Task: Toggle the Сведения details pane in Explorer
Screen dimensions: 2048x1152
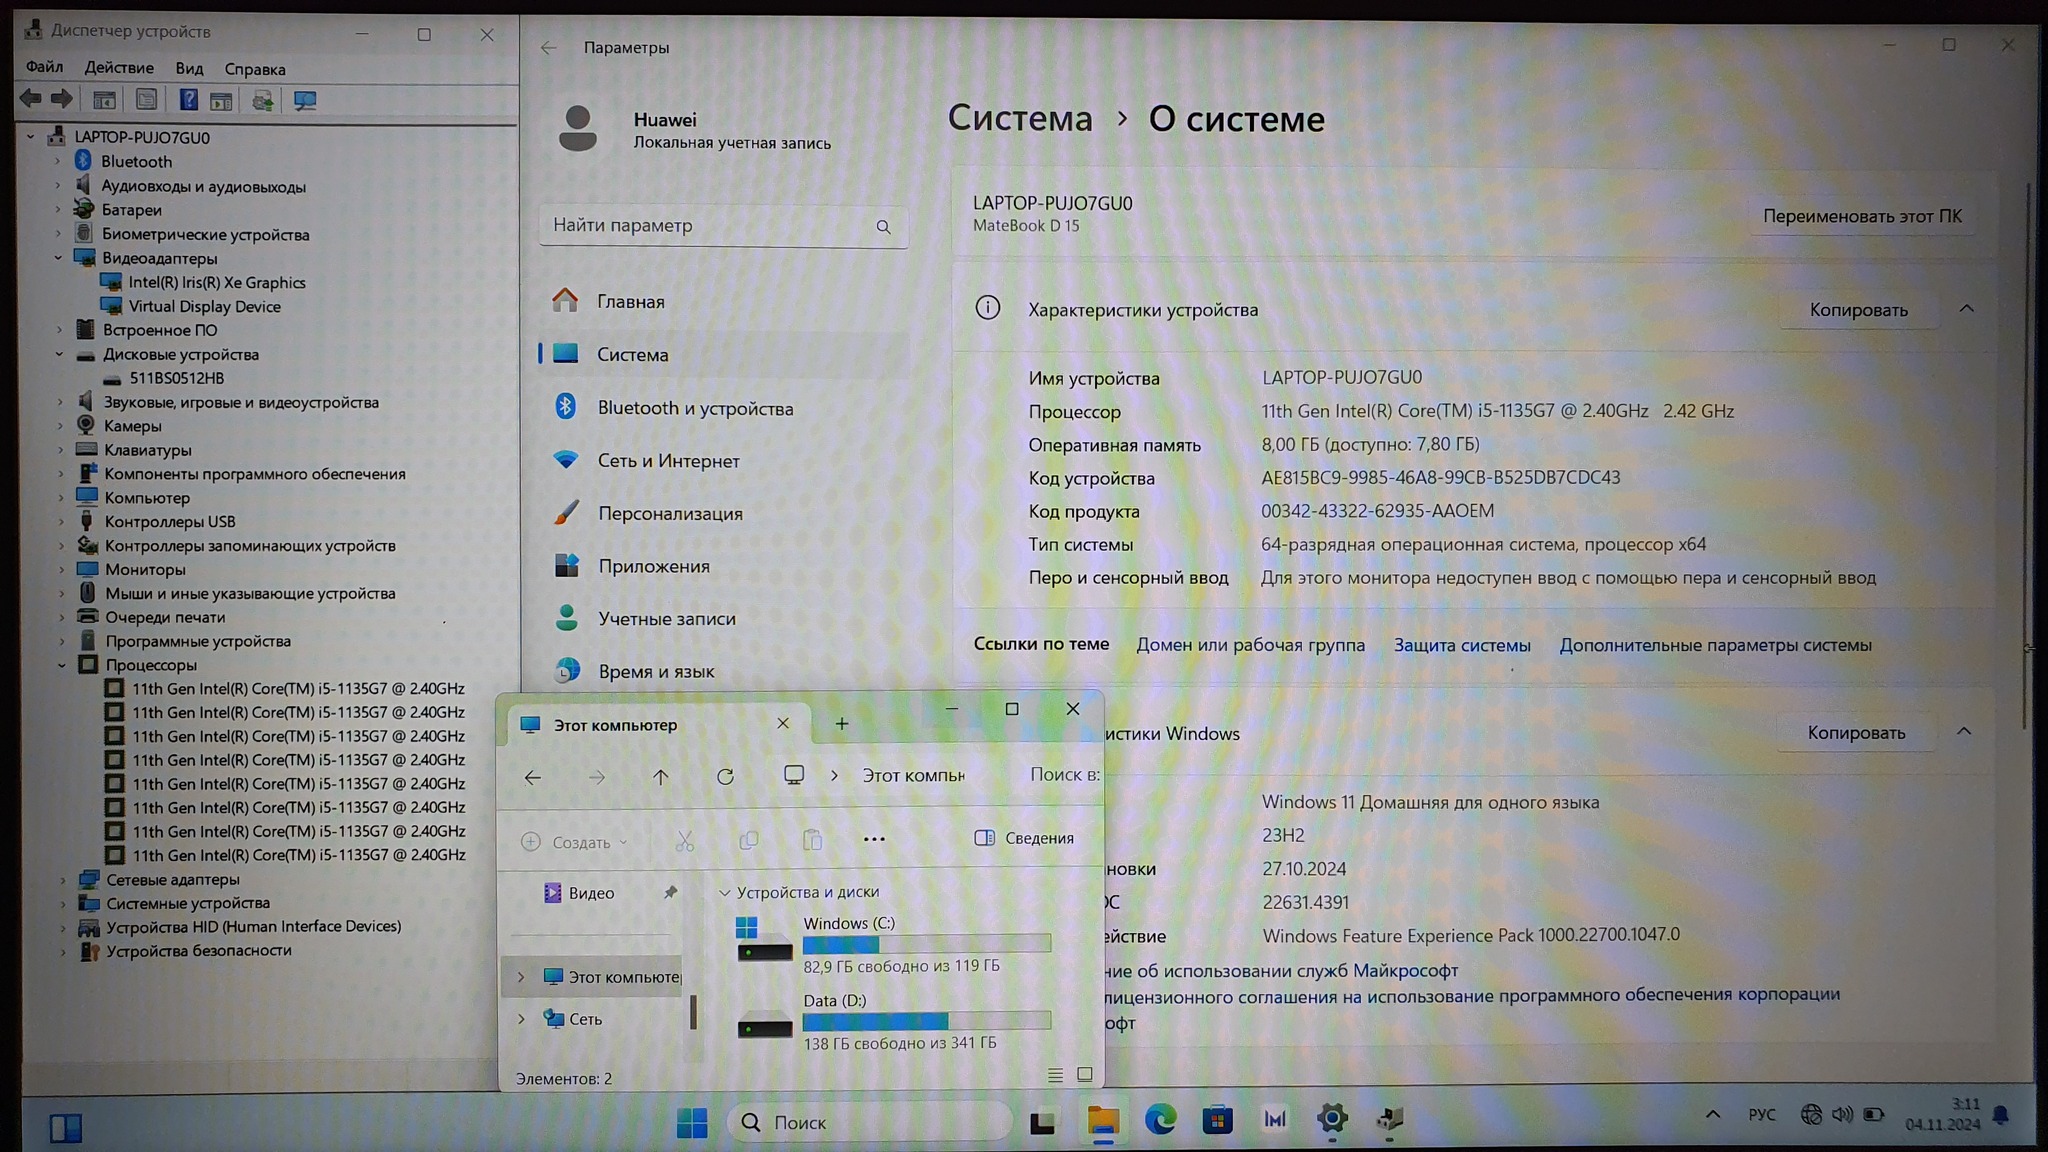Action: coord(1024,838)
